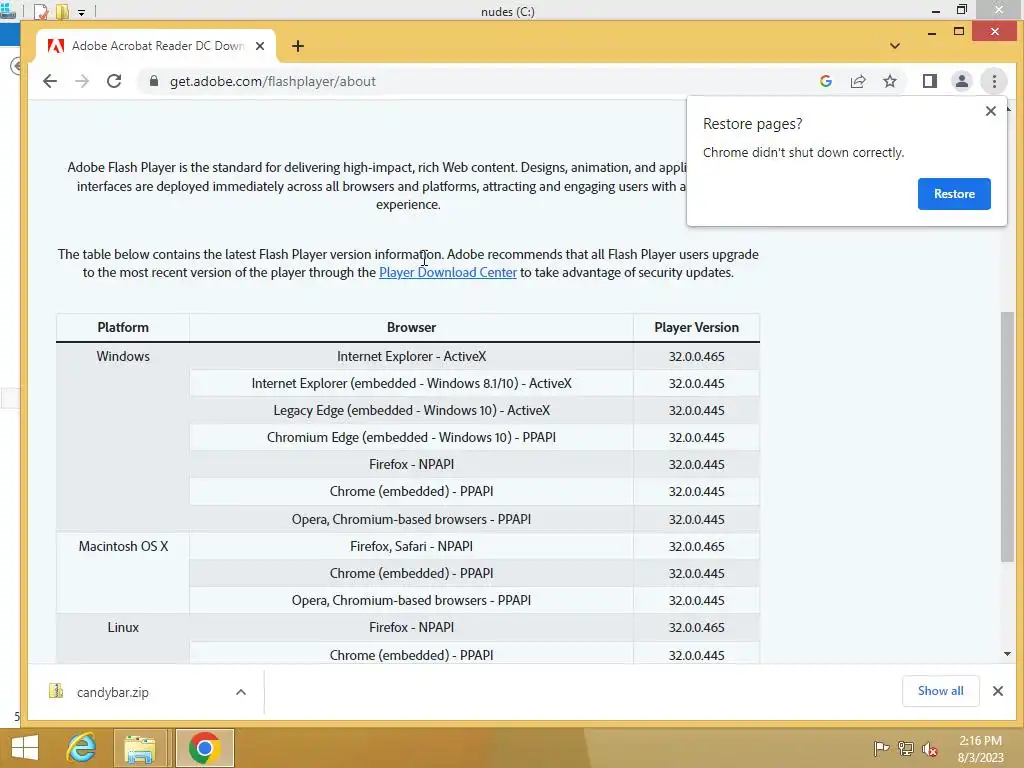The height and width of the screenshot is (768, 1024).
Task: Launch Internet Explorer from taskbar
Action: point(82,748)
